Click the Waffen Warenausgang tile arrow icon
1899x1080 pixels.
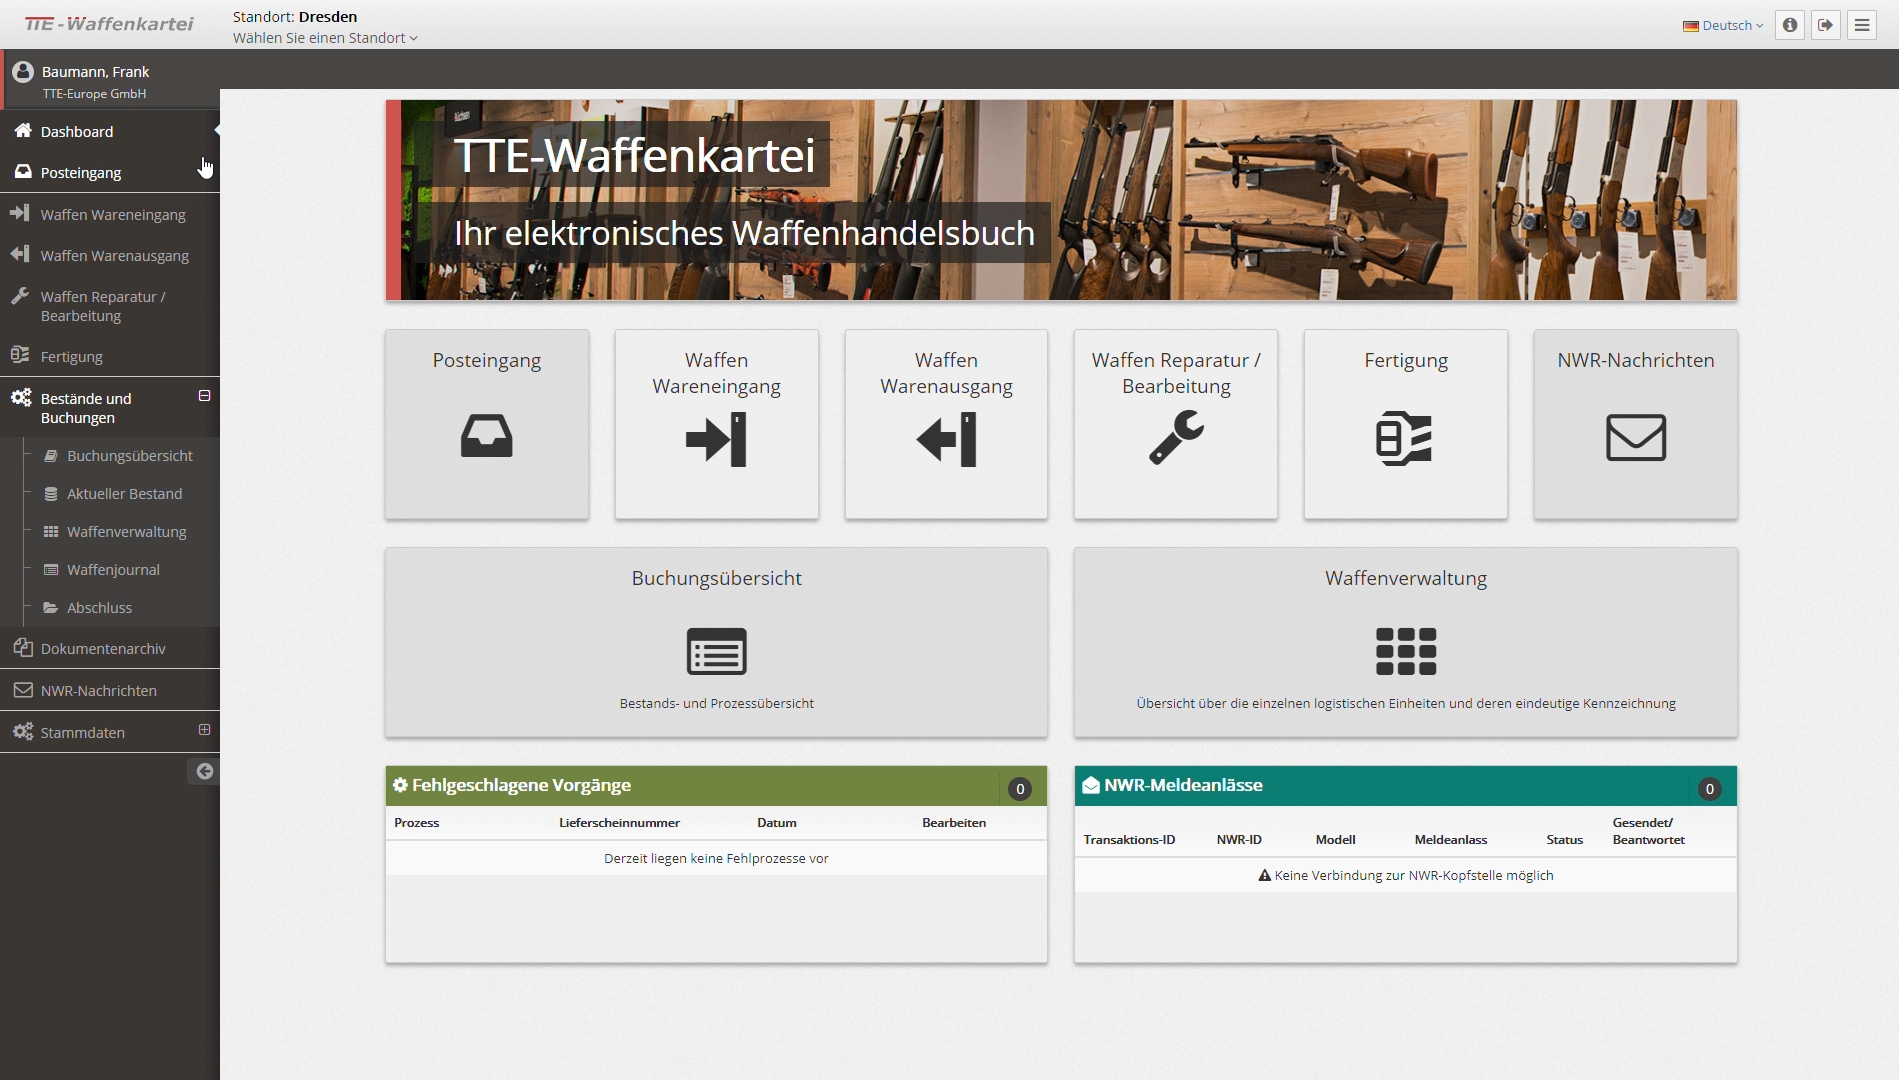coord(946,439)
